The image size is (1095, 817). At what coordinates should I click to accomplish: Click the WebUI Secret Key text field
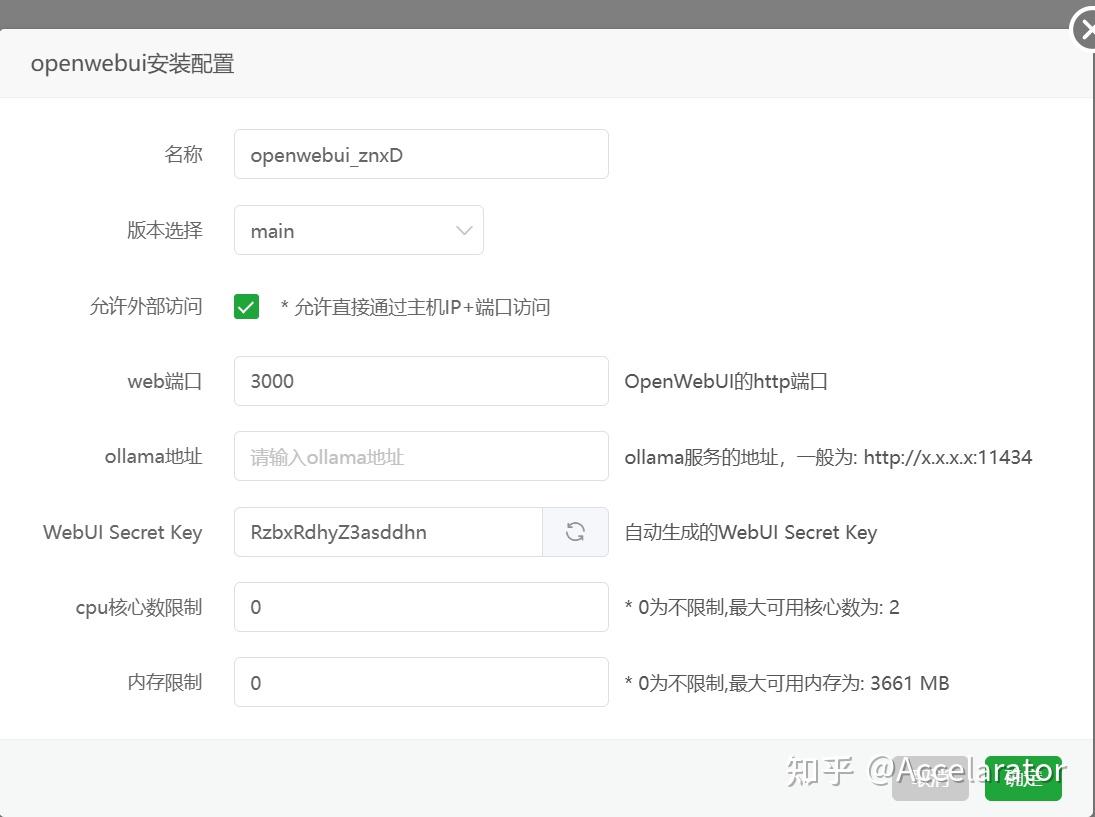click(x=388, y=532)
